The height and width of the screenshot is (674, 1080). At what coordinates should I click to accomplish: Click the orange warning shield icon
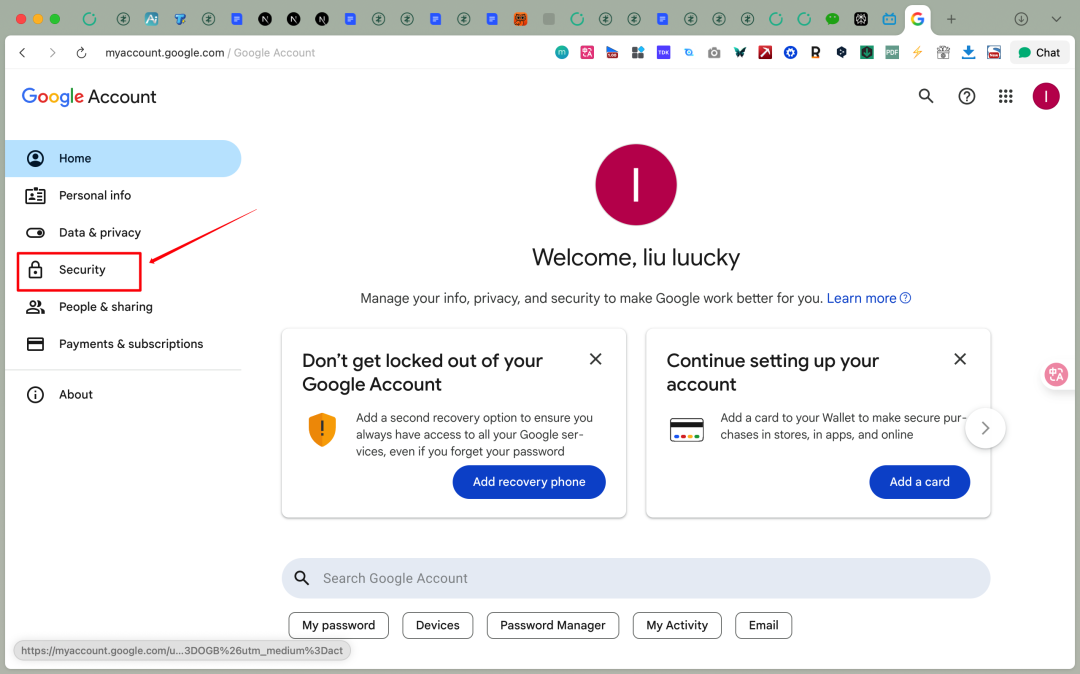322,430
